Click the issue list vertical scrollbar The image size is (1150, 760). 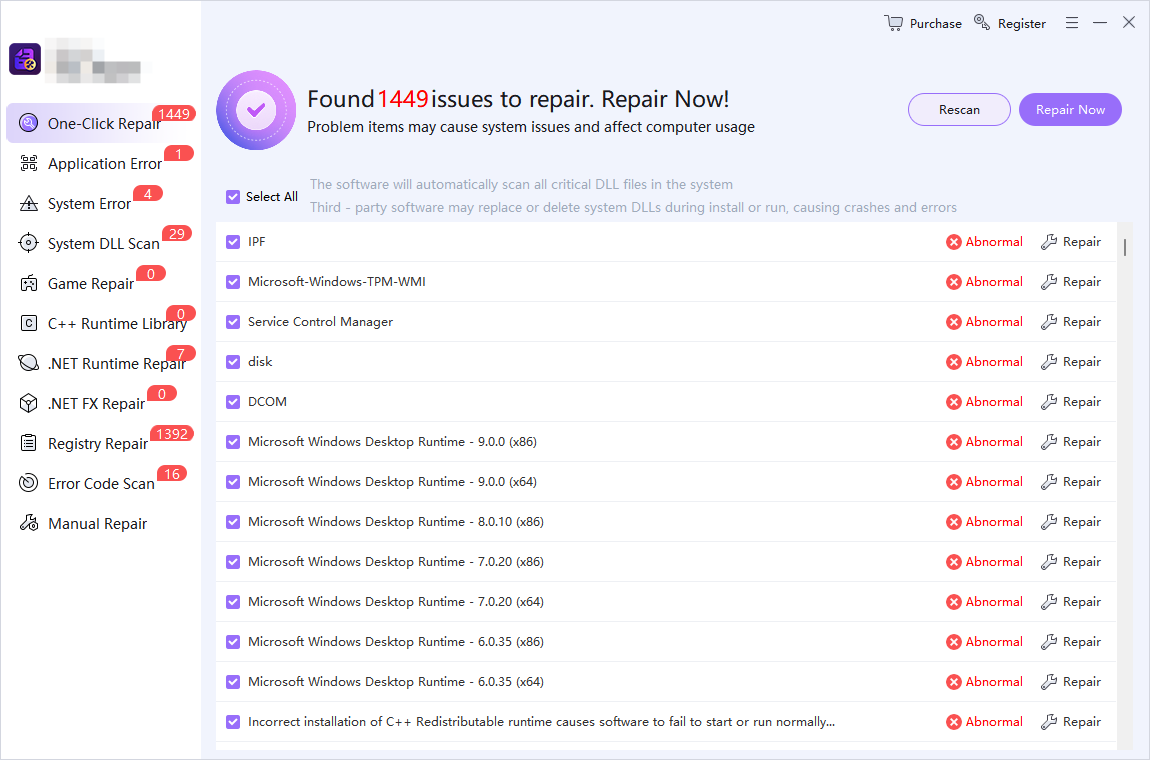pyautogui.click(x=1125, y=247)
